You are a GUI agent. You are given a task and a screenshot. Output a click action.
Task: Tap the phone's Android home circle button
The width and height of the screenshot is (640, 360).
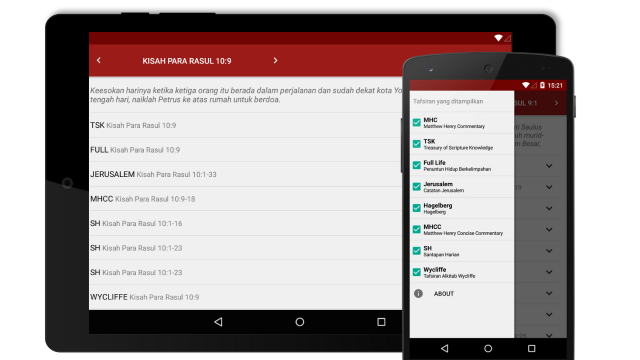click(x=488, y=349)
